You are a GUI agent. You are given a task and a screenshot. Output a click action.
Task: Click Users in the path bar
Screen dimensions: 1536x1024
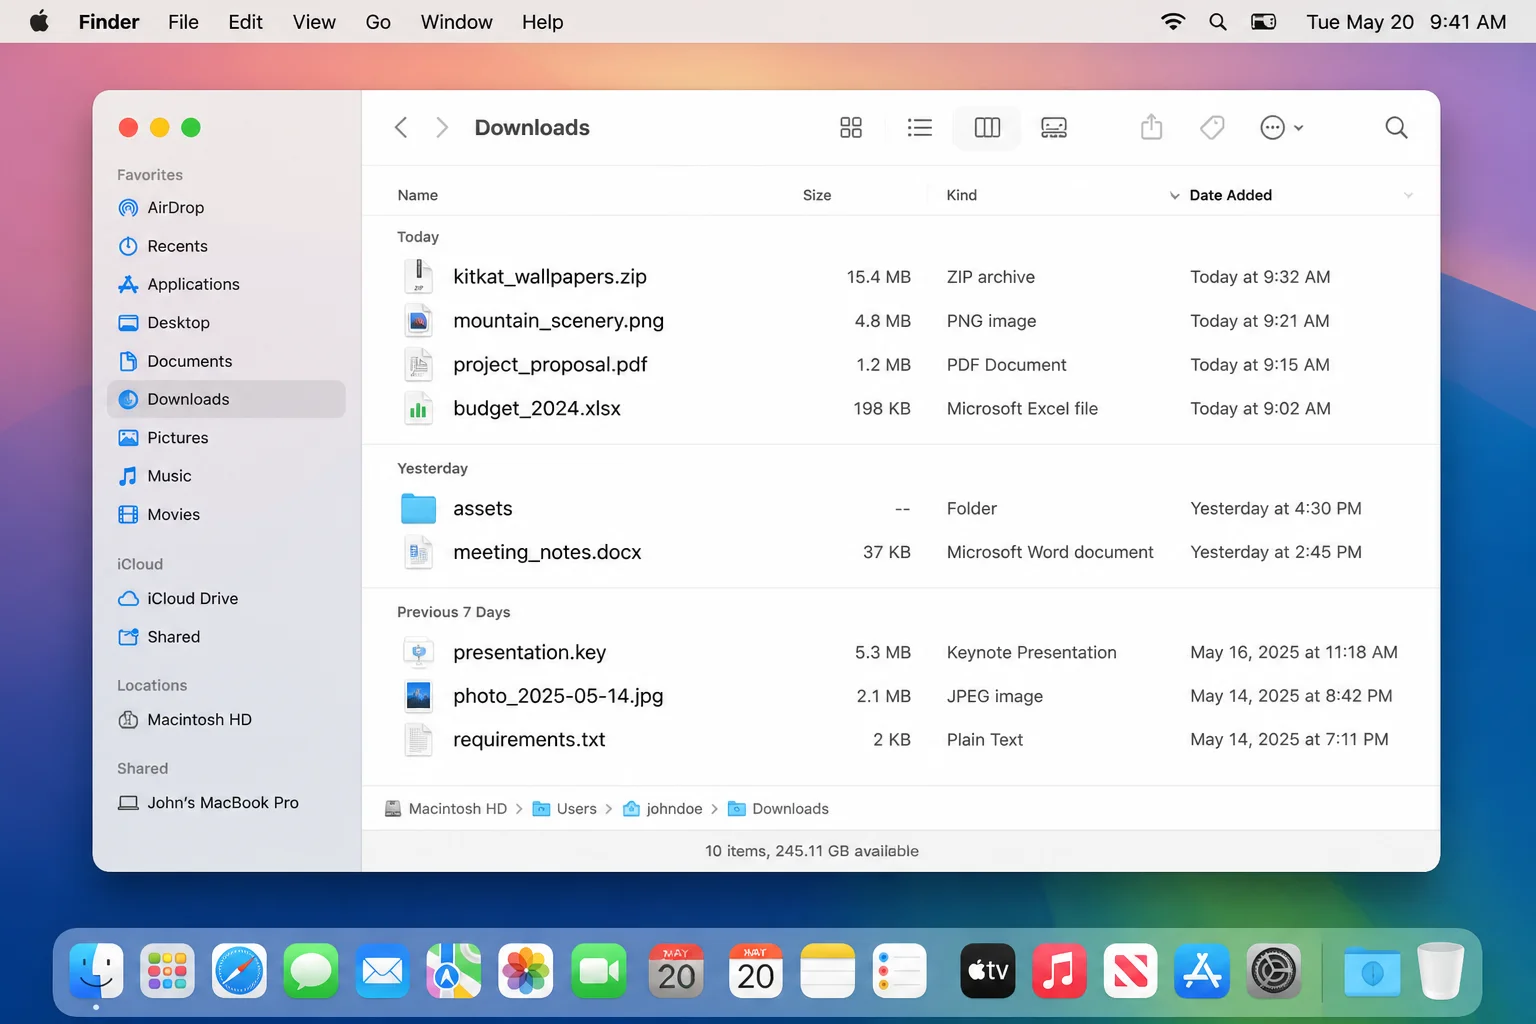coord(565,809)
